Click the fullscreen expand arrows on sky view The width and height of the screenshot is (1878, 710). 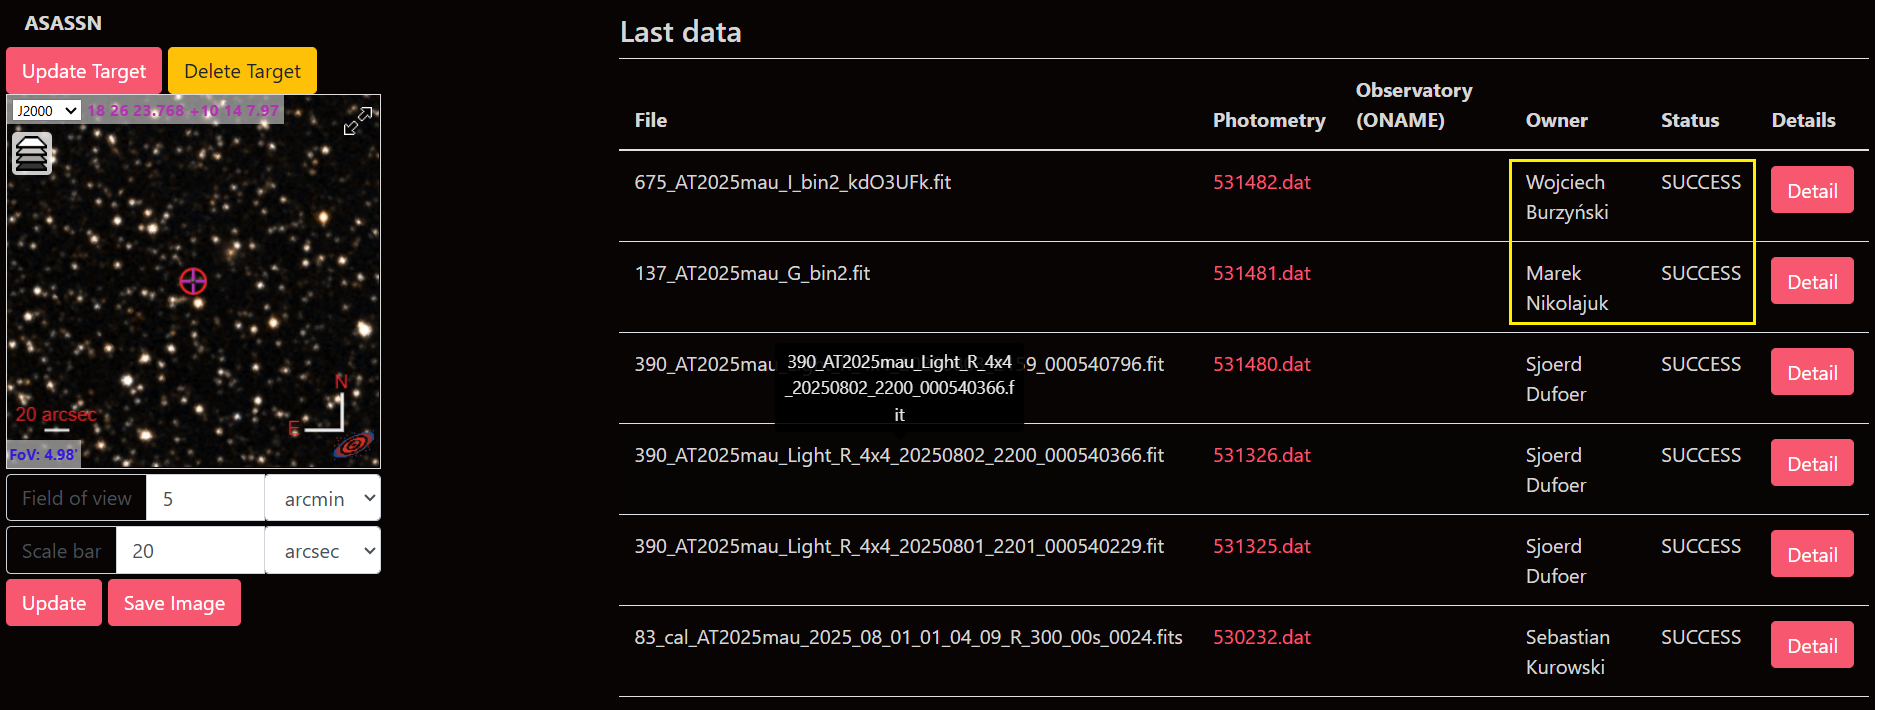(x=357, y=121)
